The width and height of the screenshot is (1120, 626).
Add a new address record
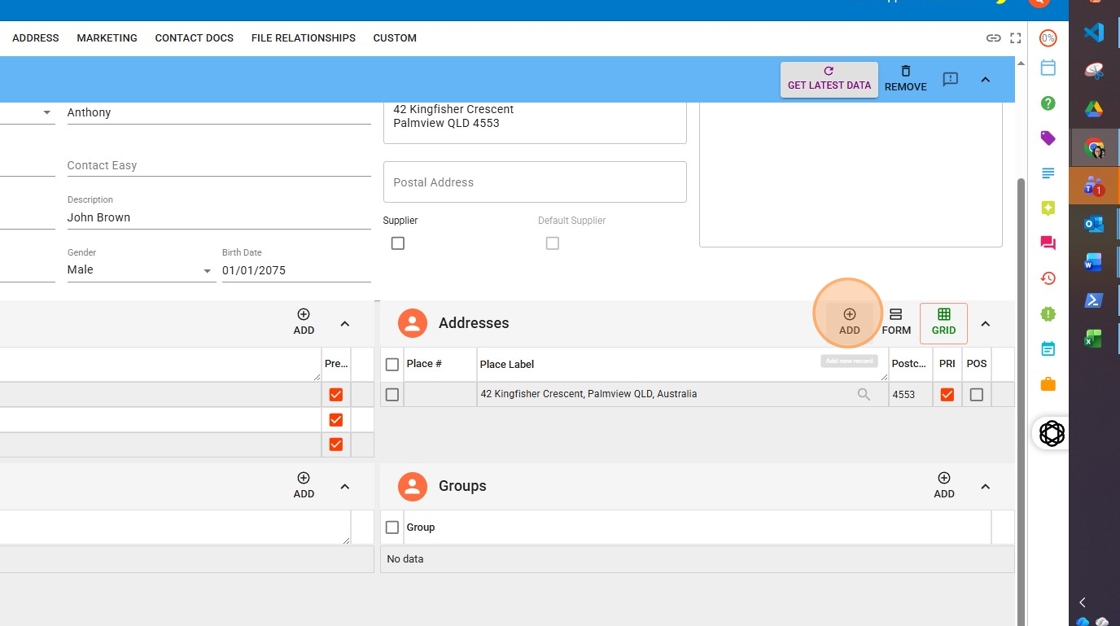pyautogui.click(x=849, y=322)
